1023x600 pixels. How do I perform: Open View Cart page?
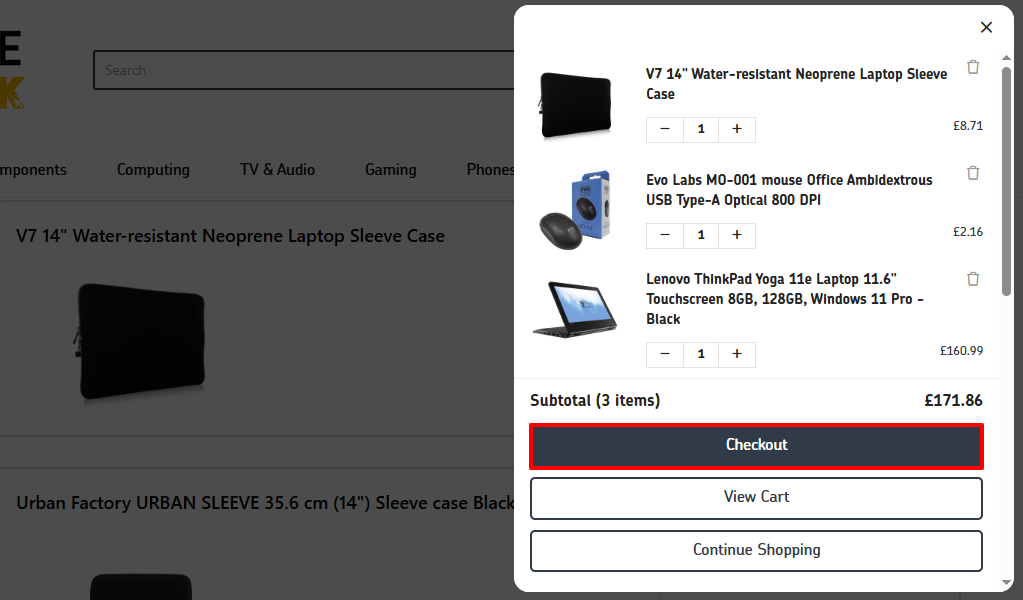point(756,498)
